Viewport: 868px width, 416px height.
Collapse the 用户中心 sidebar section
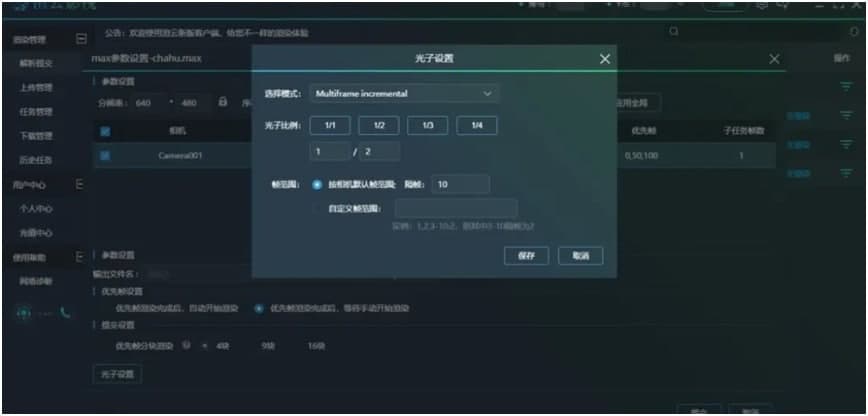tap(80, 184)
